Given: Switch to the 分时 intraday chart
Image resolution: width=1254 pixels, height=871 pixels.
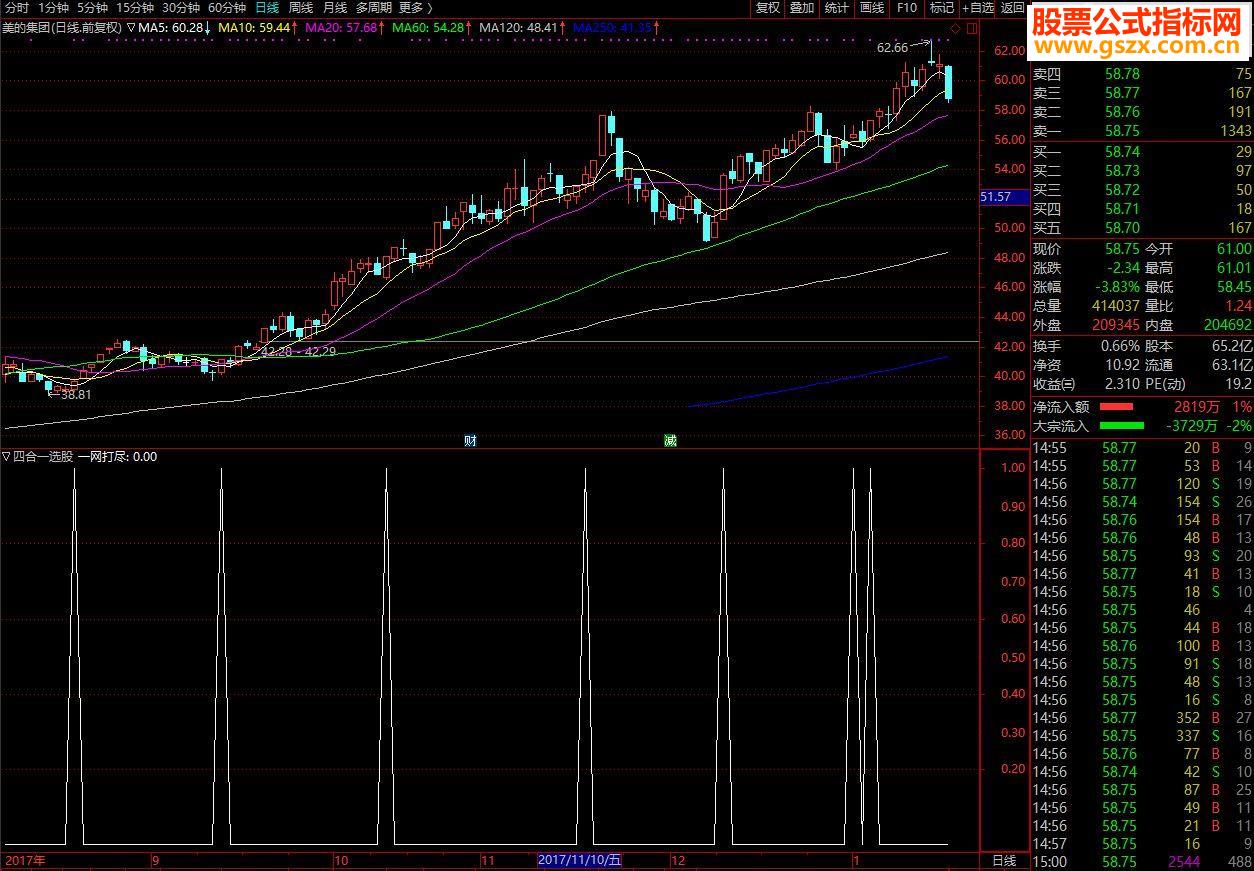Looking at the screenshot, I should click(x=17, y=8).
